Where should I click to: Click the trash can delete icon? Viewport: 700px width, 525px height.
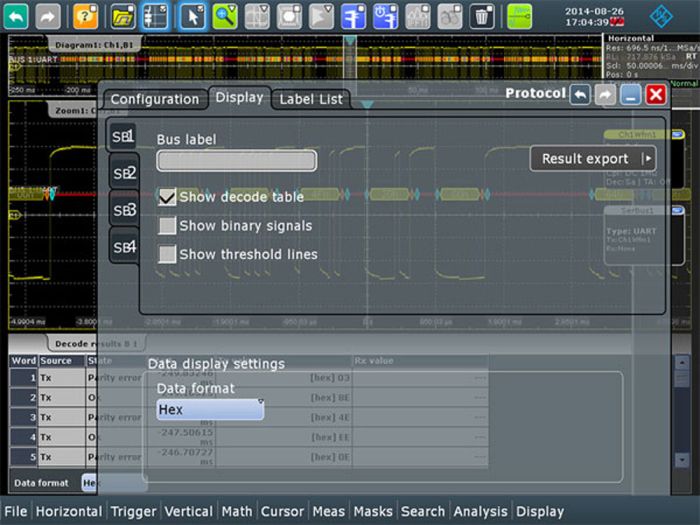click(482, 17)
